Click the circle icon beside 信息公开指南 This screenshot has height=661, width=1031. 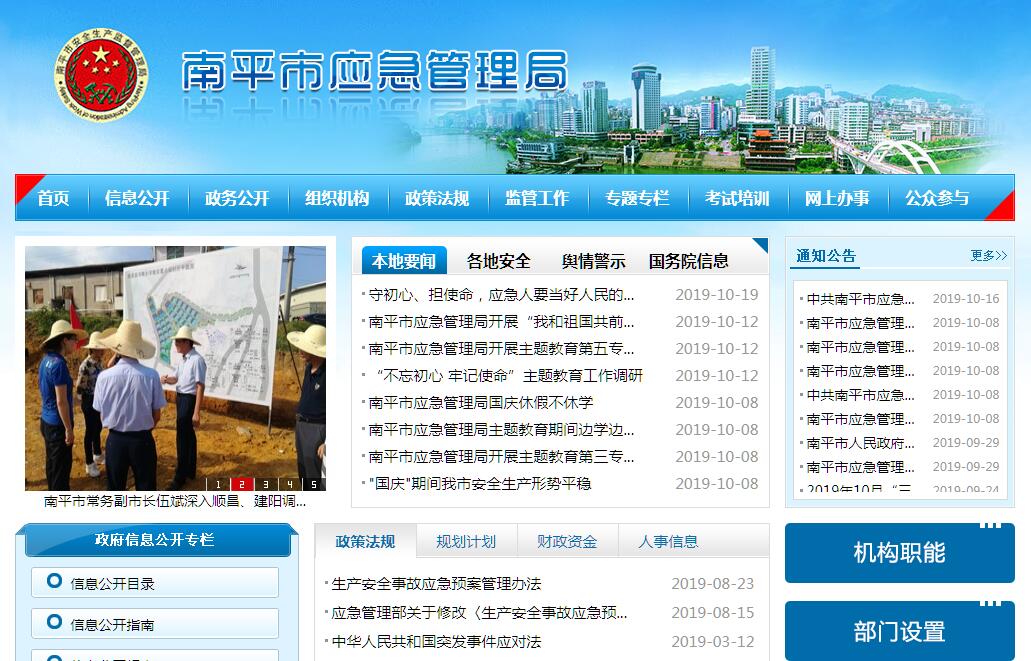[53, 623]
